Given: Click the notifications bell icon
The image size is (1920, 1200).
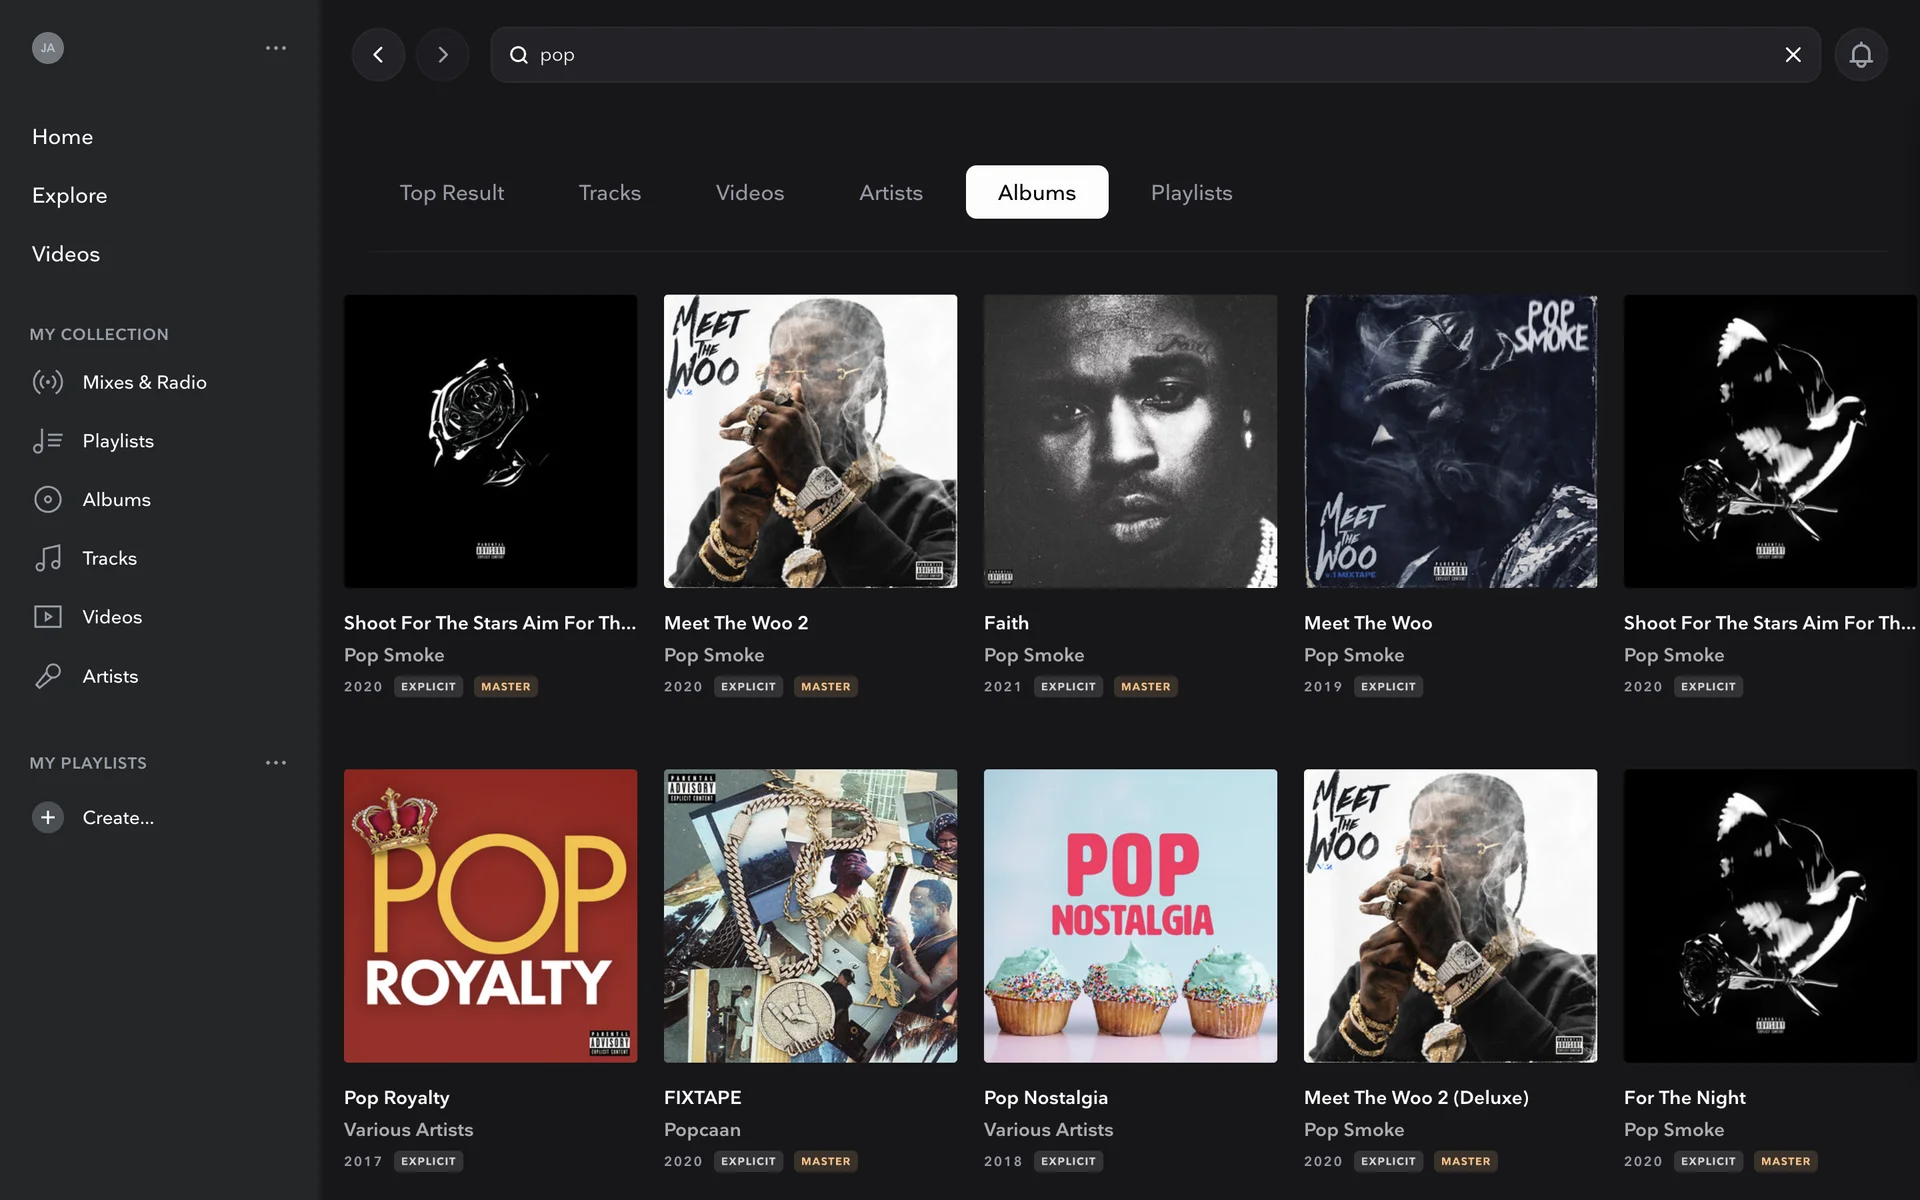Looking at the screenshot, I should pos(1860,55).
